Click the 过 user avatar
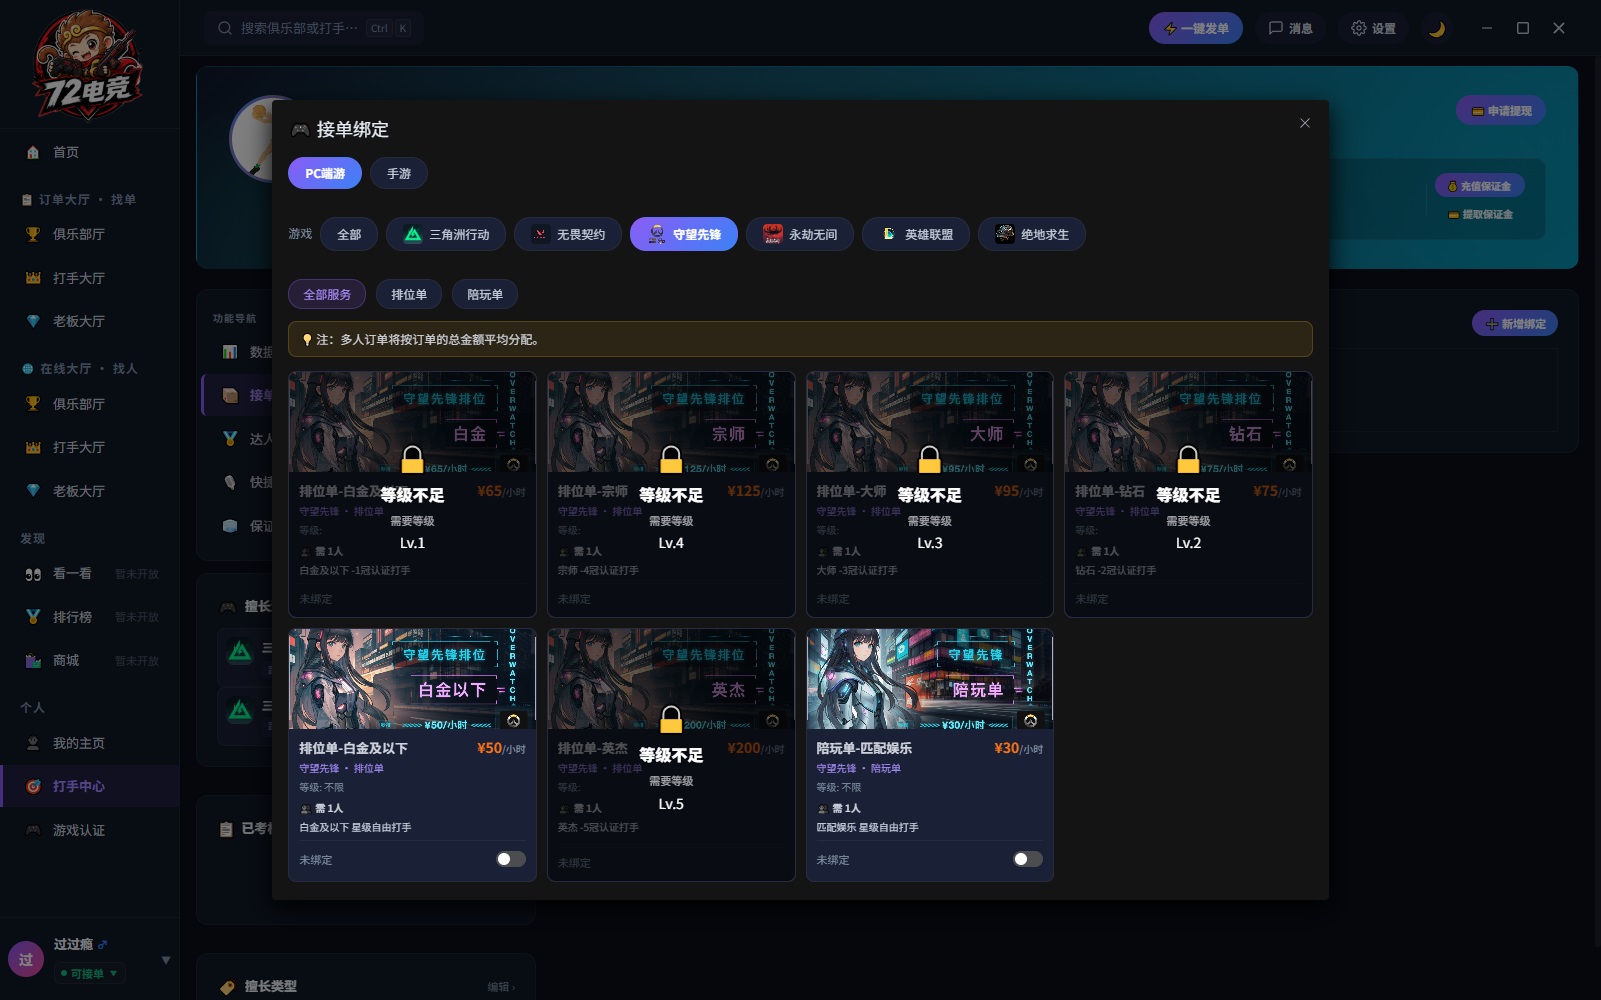Image resolution: width=1601 pixels, height=1000 pixels. coord(26,959)
